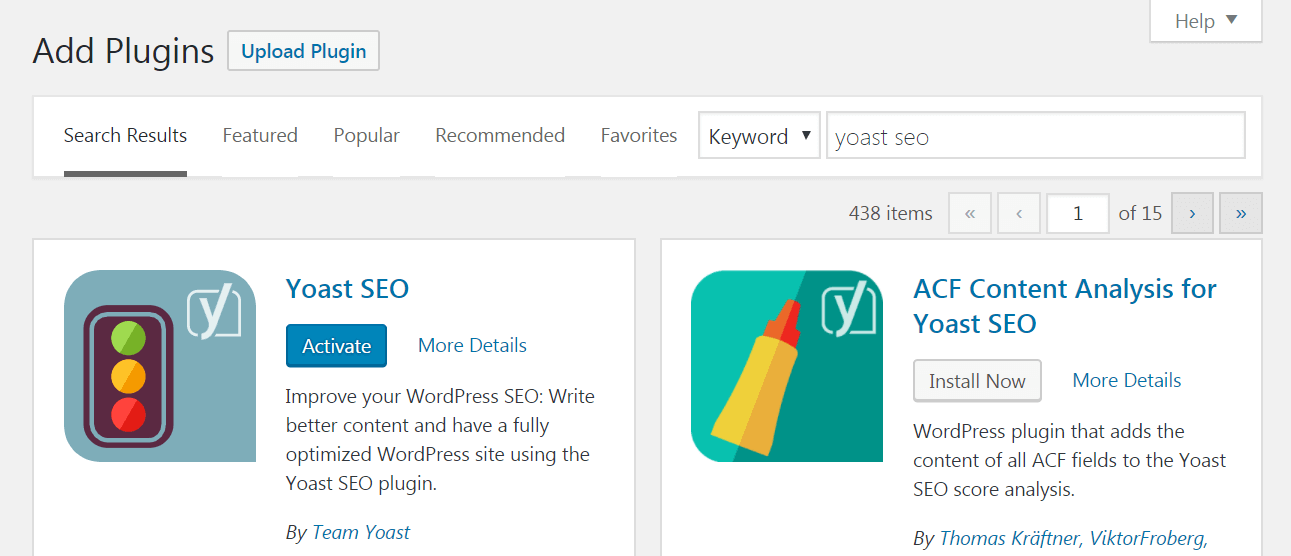The width and height of the screenshot is (1291, 556).
Task: Switch to the Popular tab
Action: tap(366, 136)
